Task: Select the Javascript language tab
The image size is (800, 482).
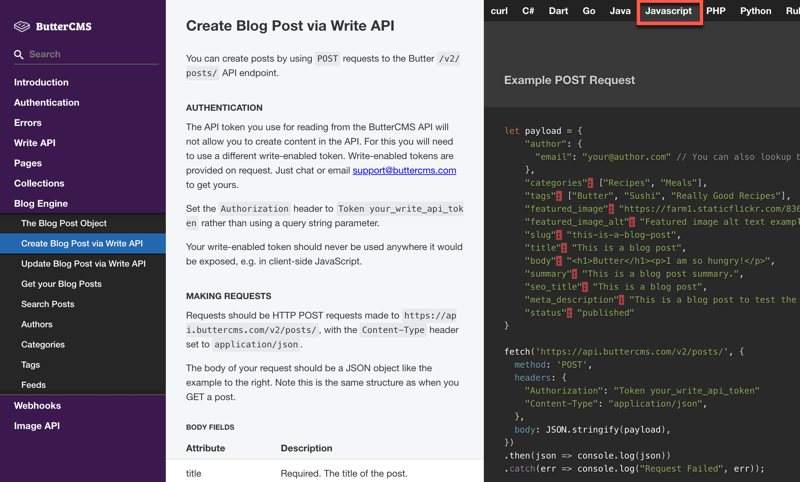Action: tap(668, 11)
